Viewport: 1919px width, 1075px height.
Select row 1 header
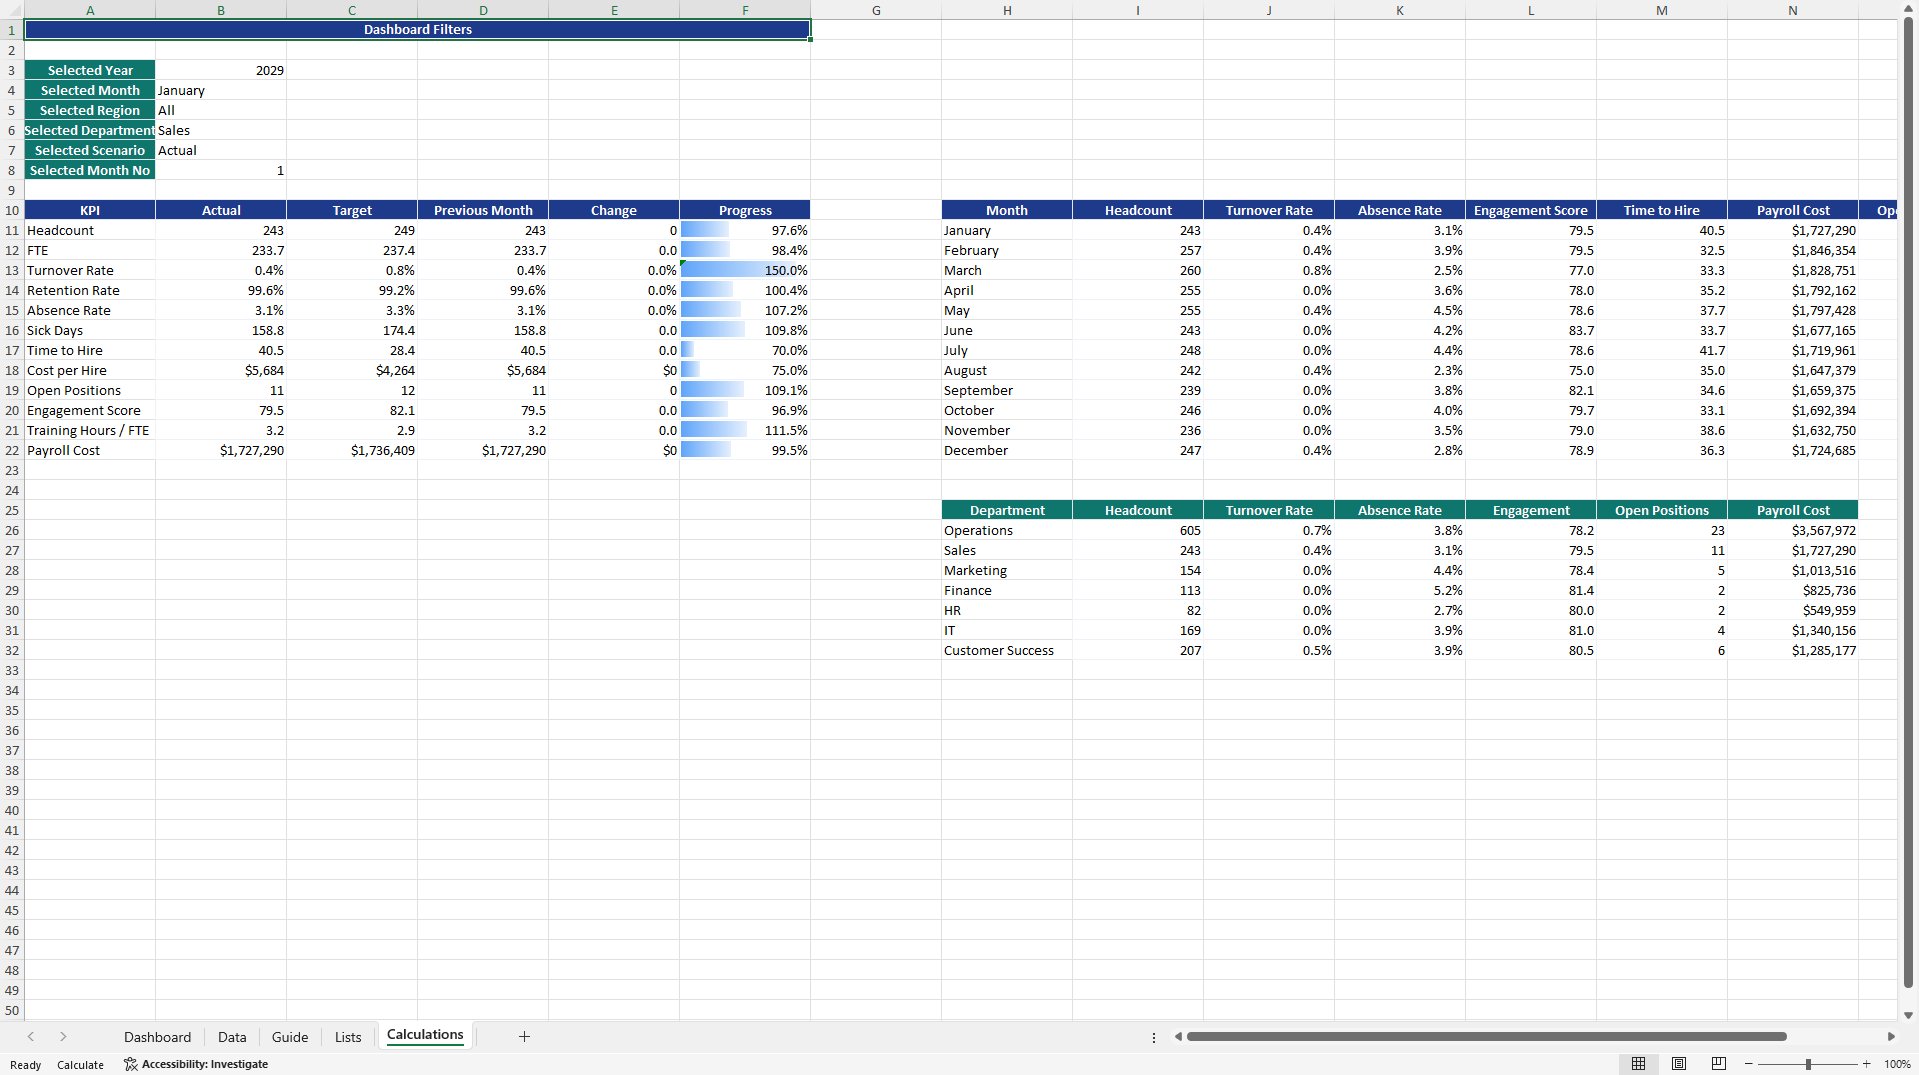point(12,30)
